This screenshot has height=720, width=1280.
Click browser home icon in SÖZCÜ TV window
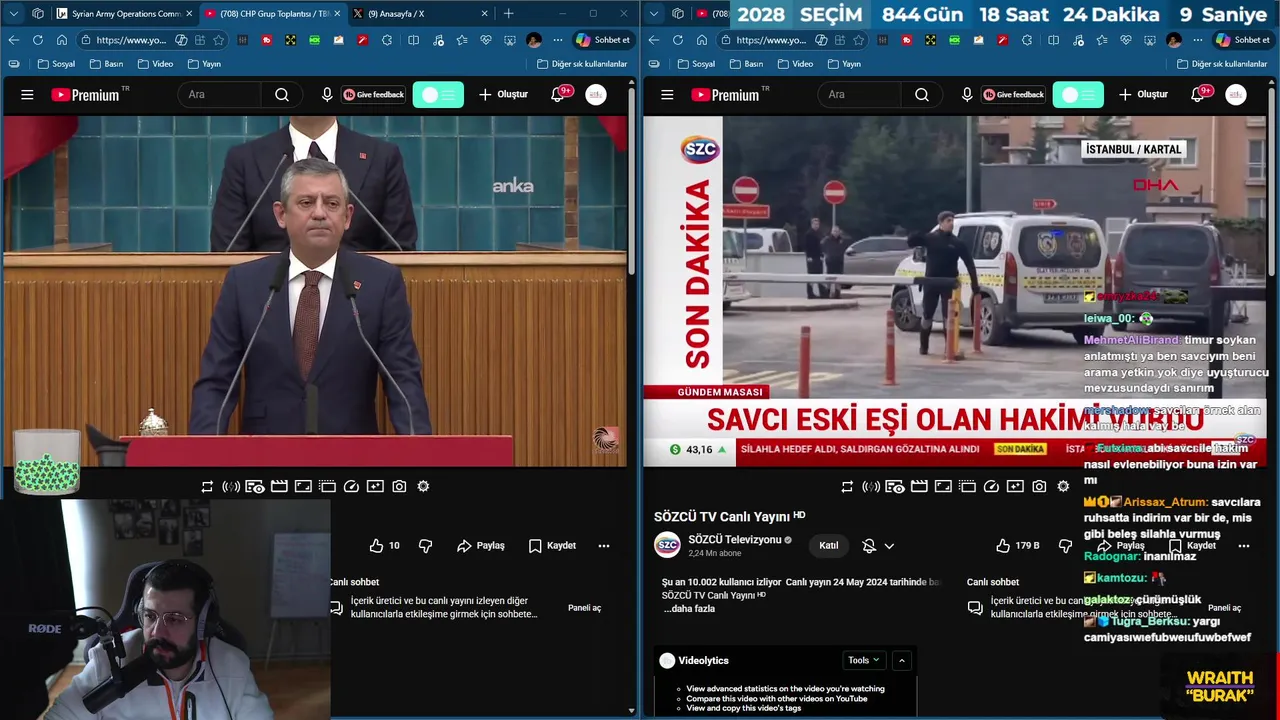tap(702, 40)
